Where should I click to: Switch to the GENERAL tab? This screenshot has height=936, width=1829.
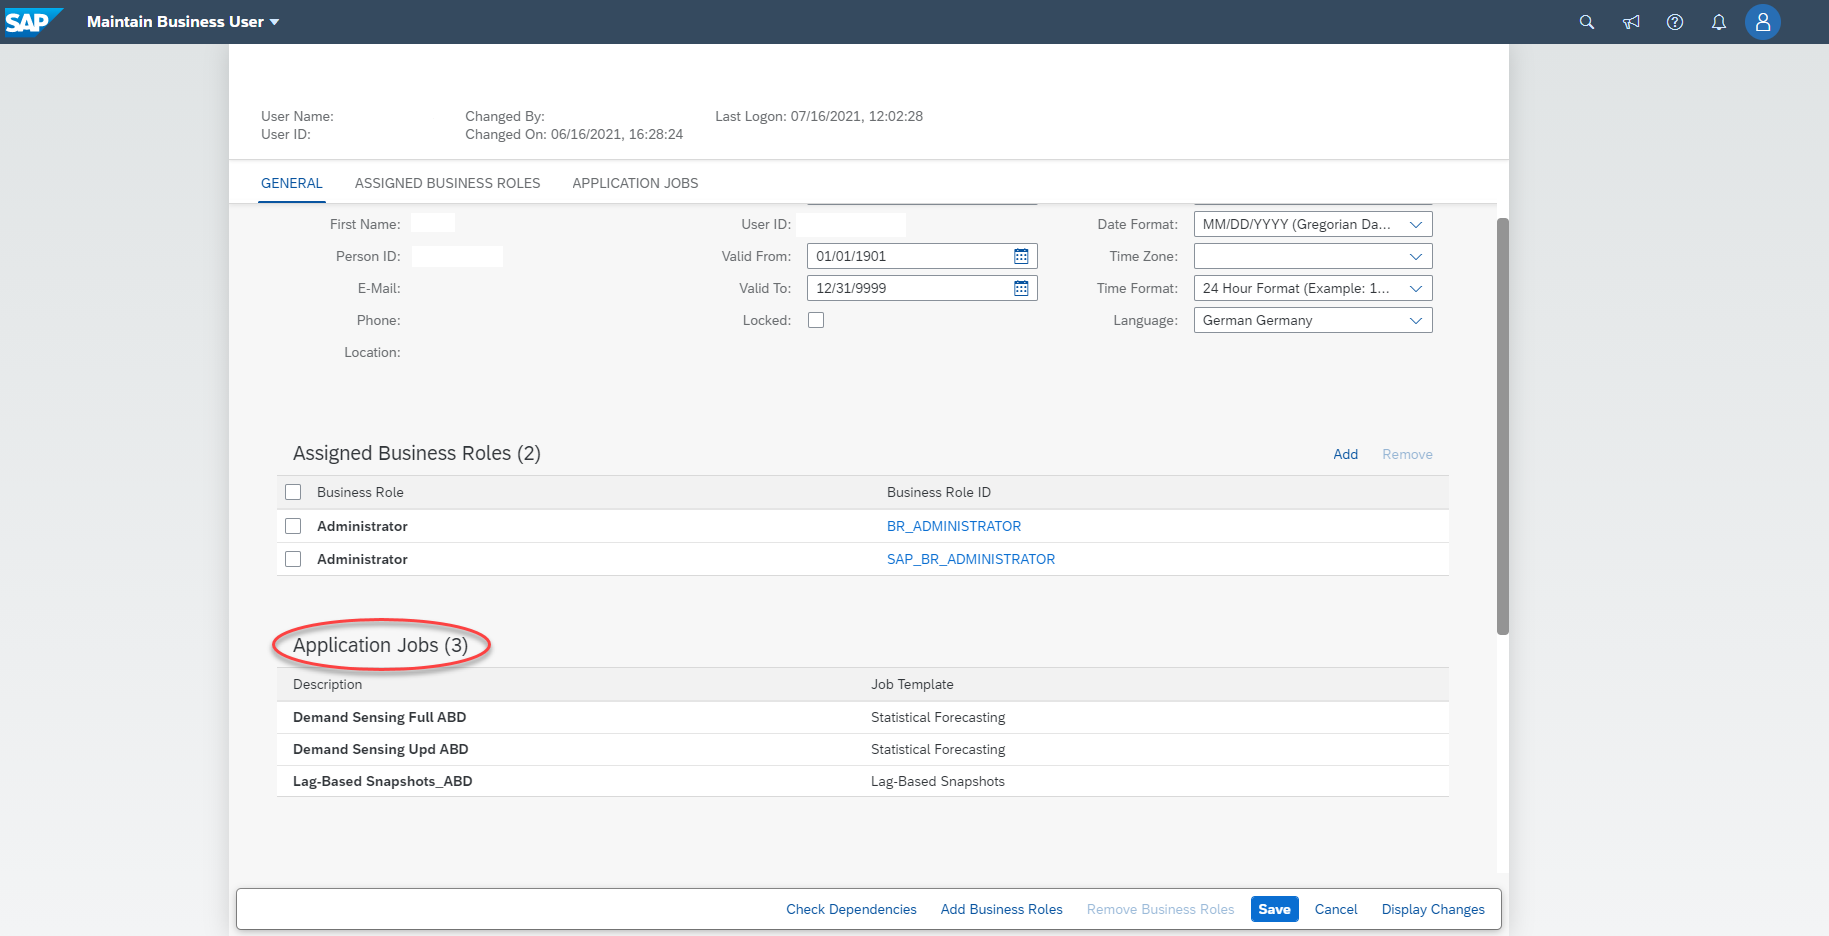click(292, 183)
